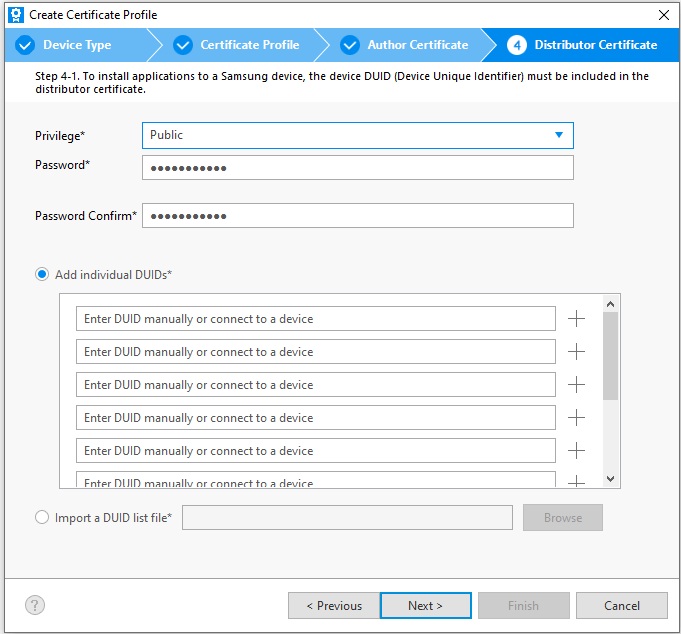This screenshot has width=681, height=634.
Task: Click the Previous button
Action: click(x=334, y=605)
